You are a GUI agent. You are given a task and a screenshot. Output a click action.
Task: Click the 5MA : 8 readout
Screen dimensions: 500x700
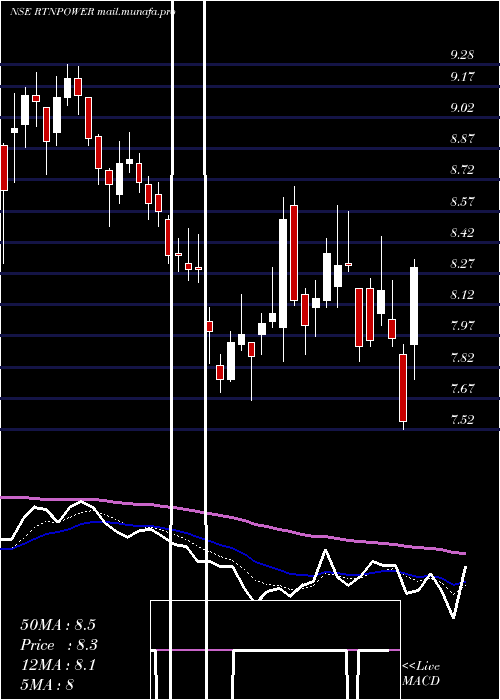(x=47, y=685)
